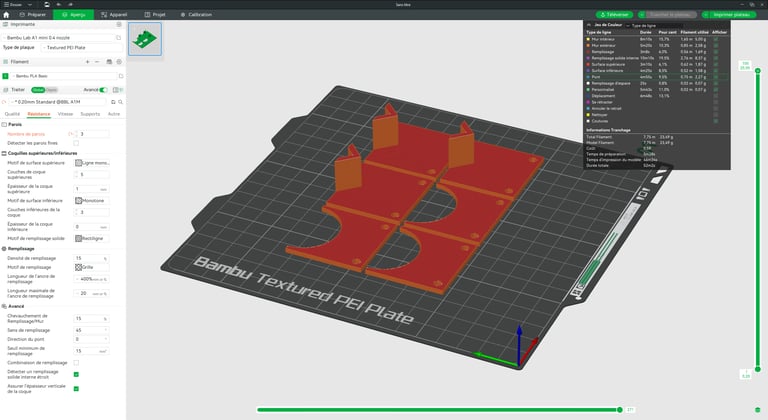Search process settings with the magnifier icon
Screen dimensions: 768x420
pos(120,102)
